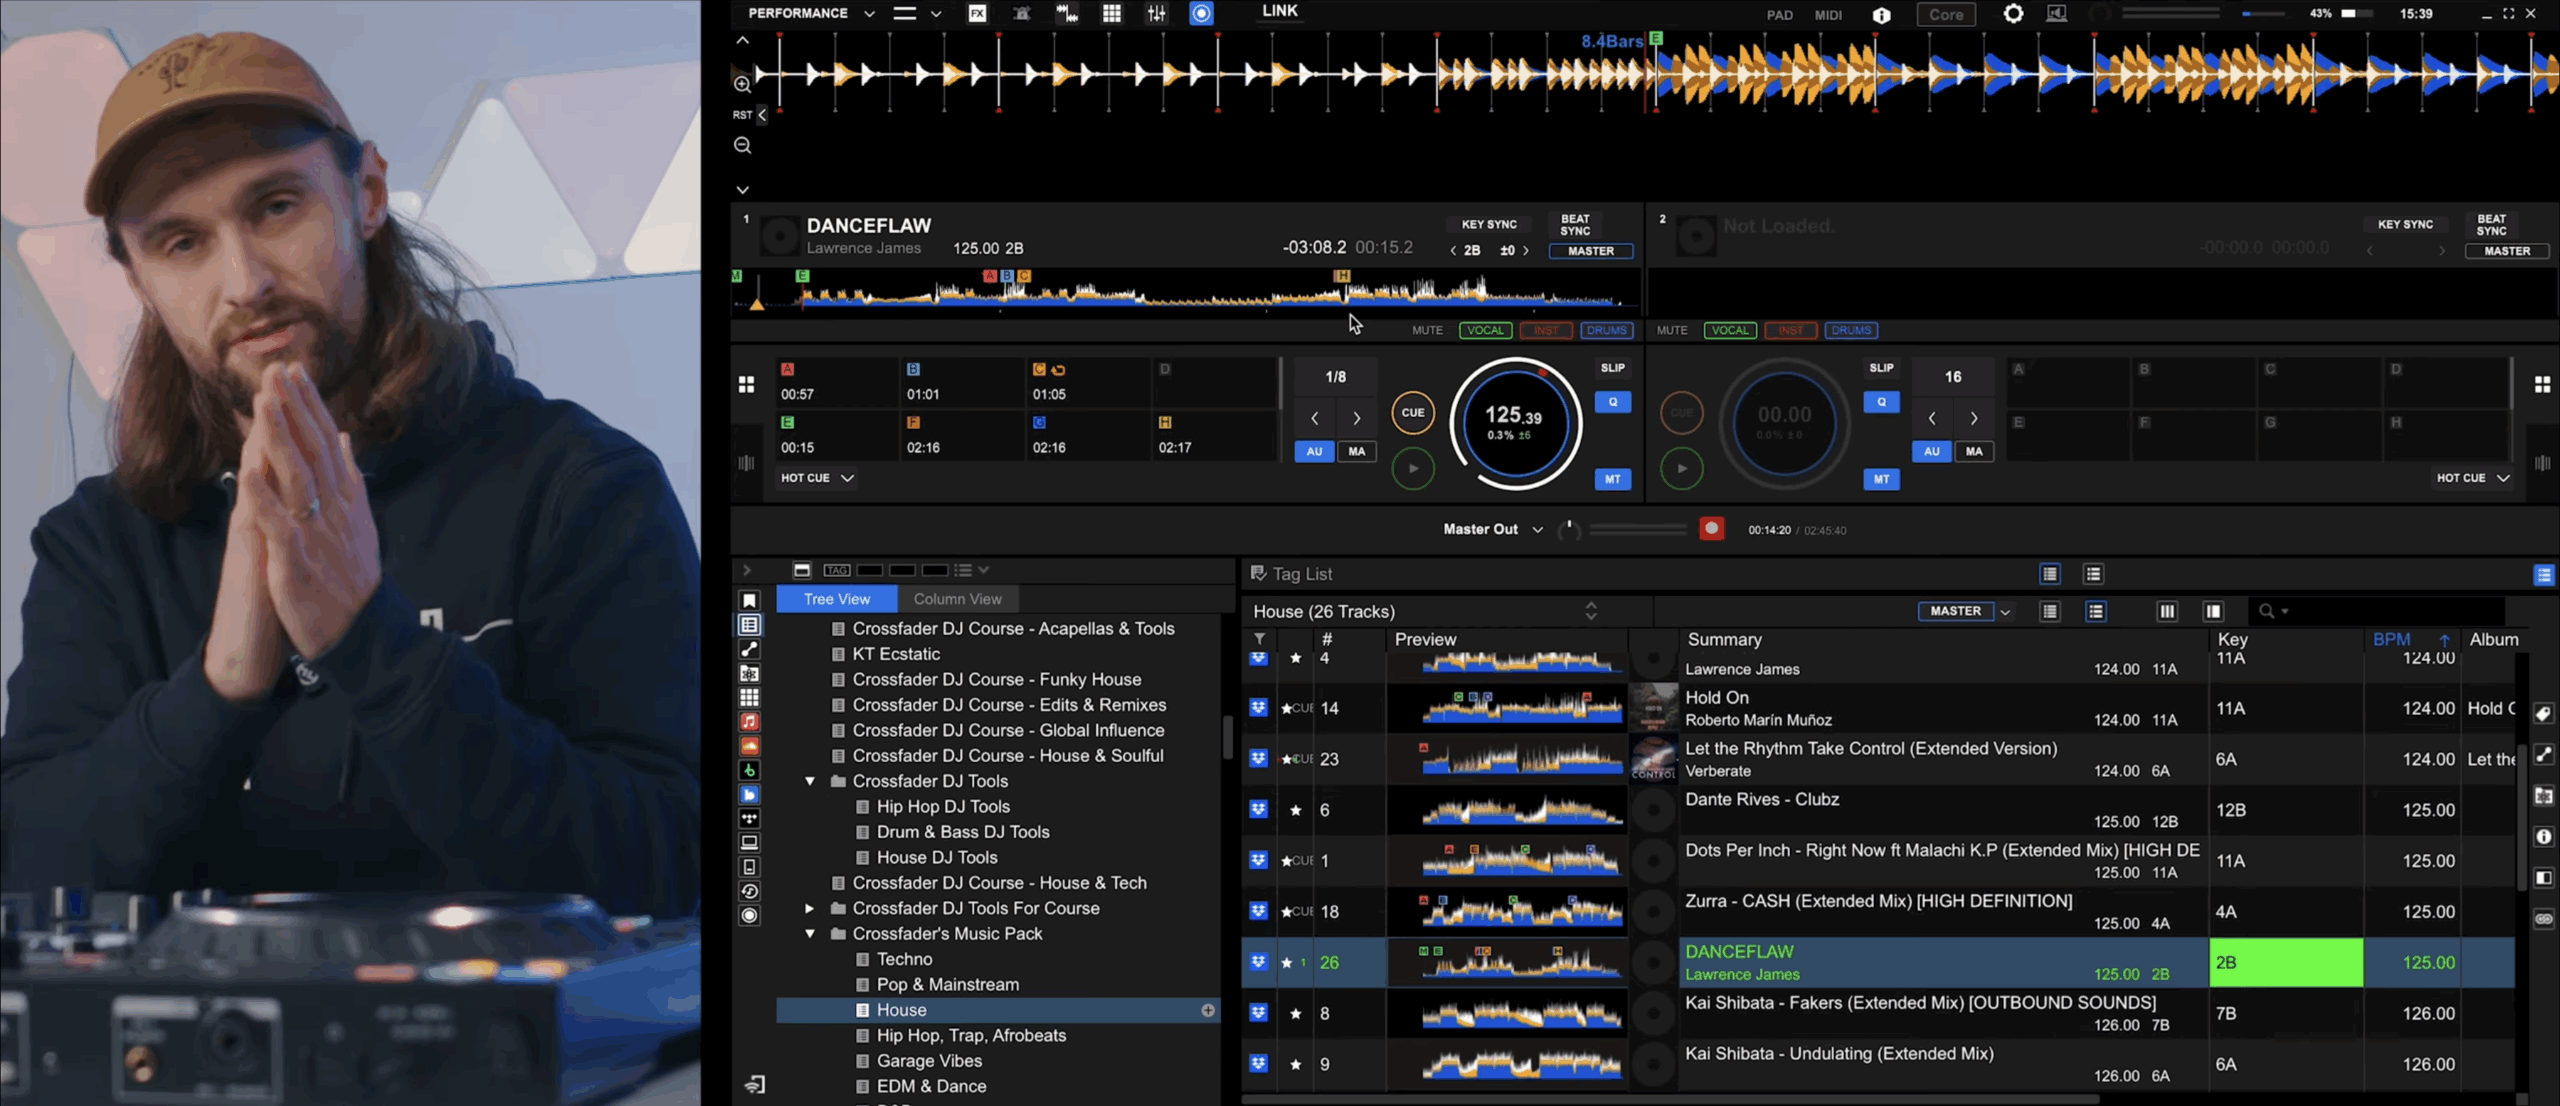
Task: Click MASTER button on deck 2
Action: click(2506, 251)
